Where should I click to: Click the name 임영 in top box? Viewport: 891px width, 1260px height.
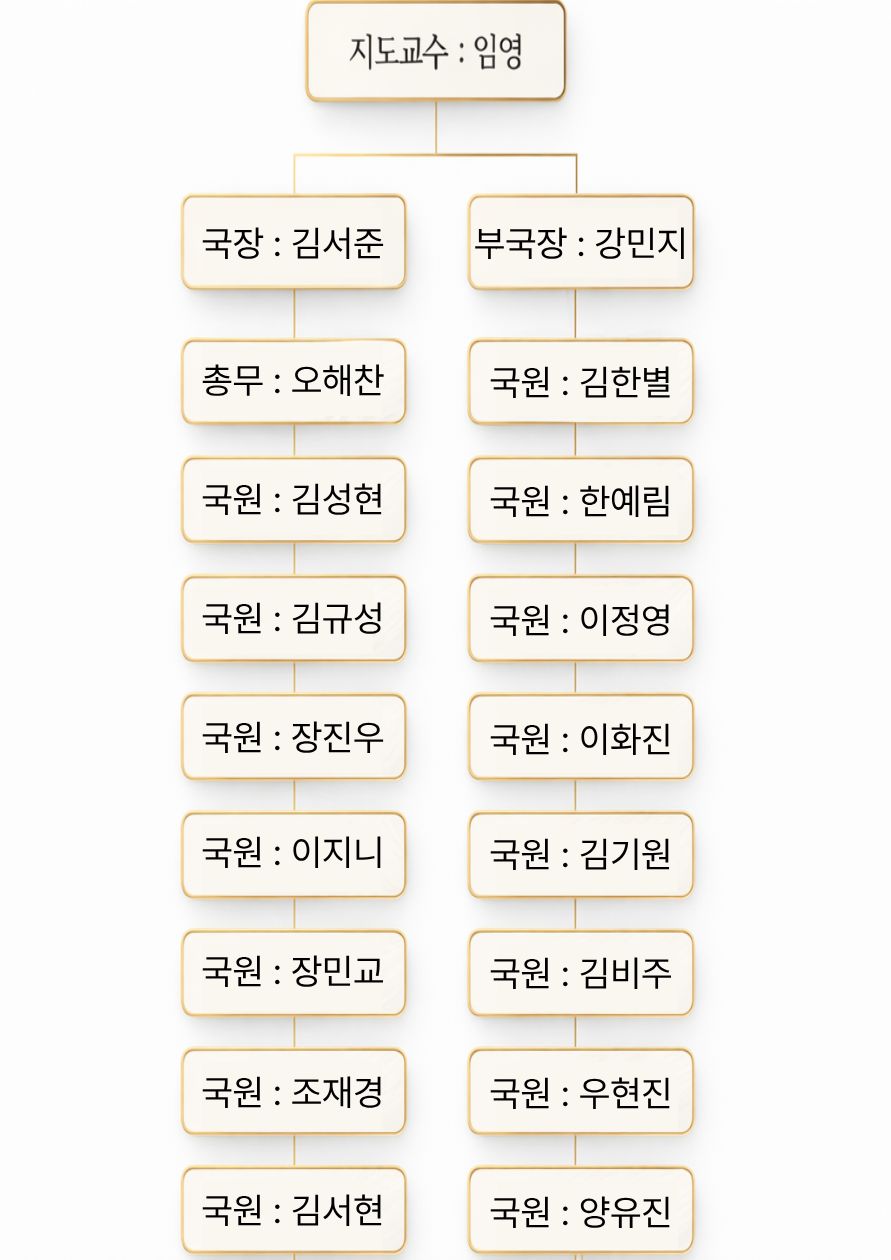point(500,51)
